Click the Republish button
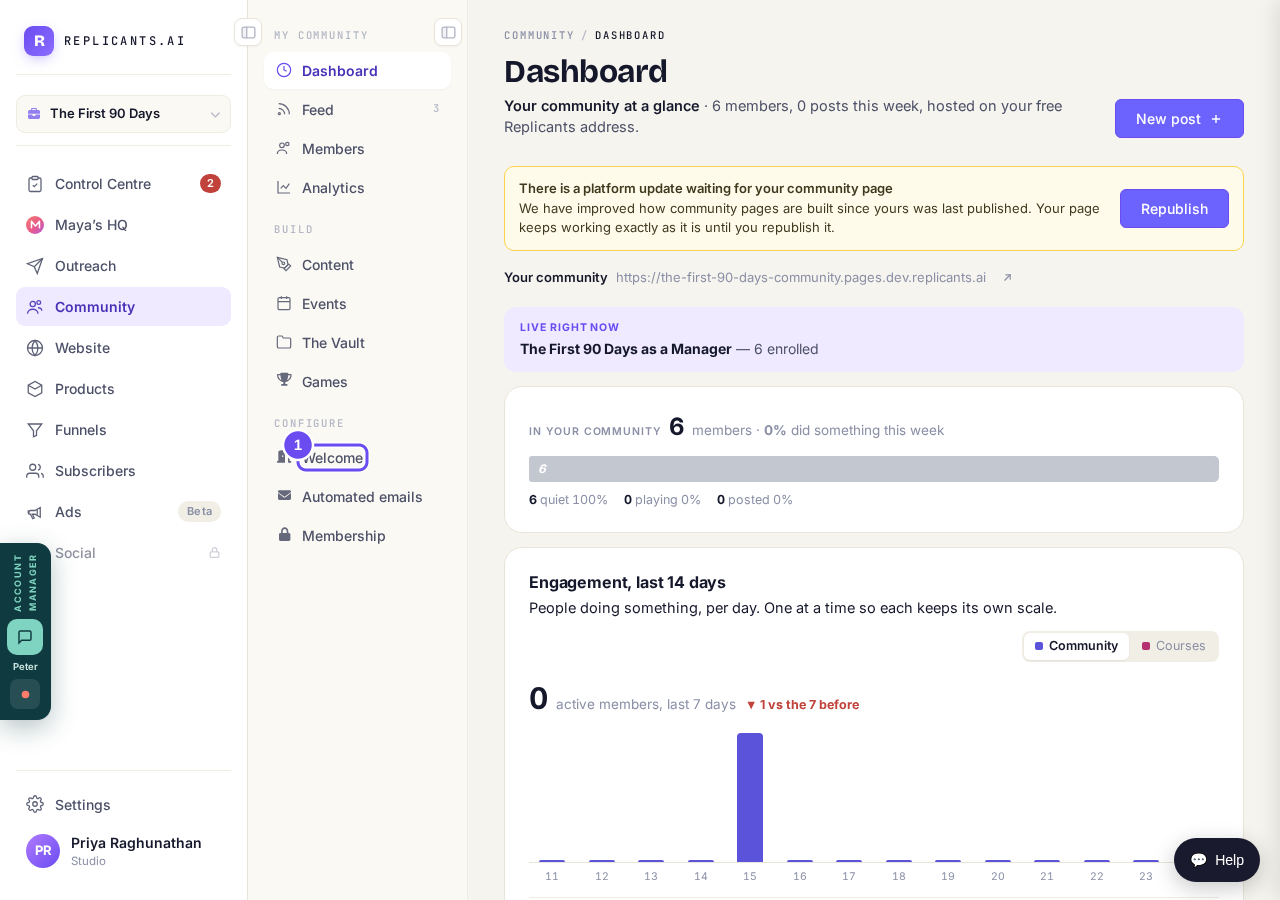 1174,209
